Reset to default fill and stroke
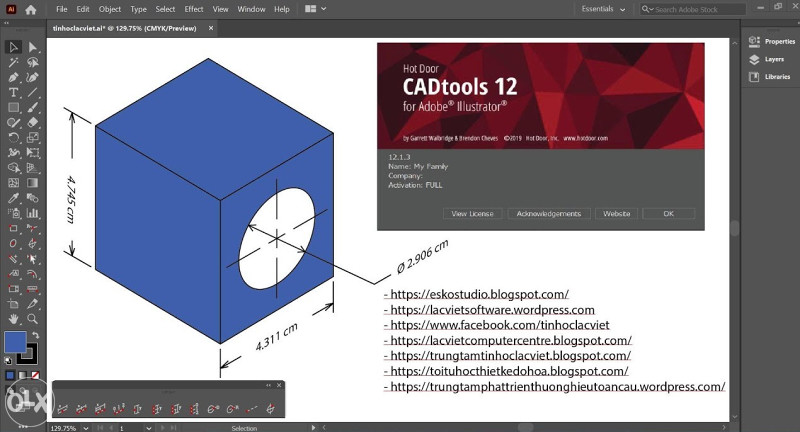Viewport: 800px width, 432px height. [x=8, y=361]
